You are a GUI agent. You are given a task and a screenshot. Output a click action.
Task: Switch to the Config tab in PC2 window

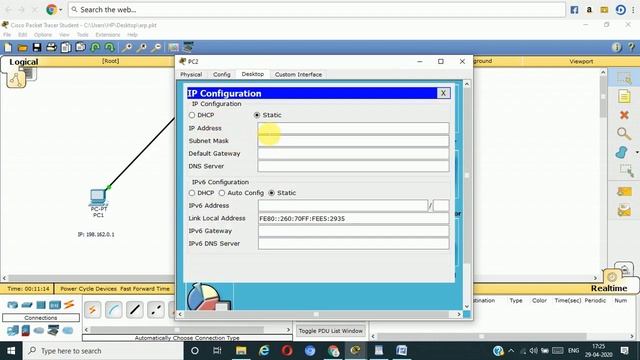click(x=222, y=75)
